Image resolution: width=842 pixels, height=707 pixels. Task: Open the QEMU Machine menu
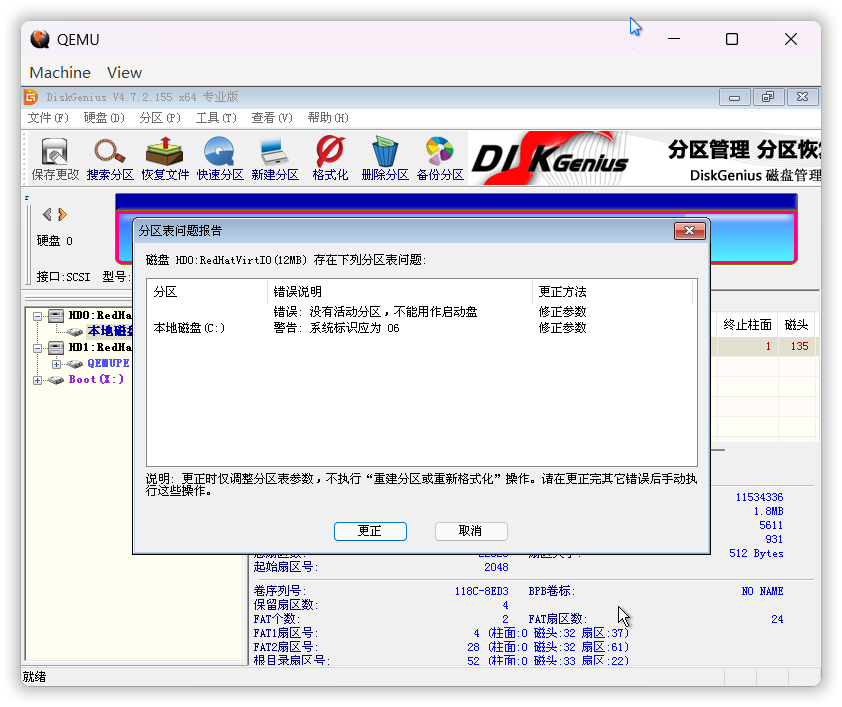(x=60, y=72)
